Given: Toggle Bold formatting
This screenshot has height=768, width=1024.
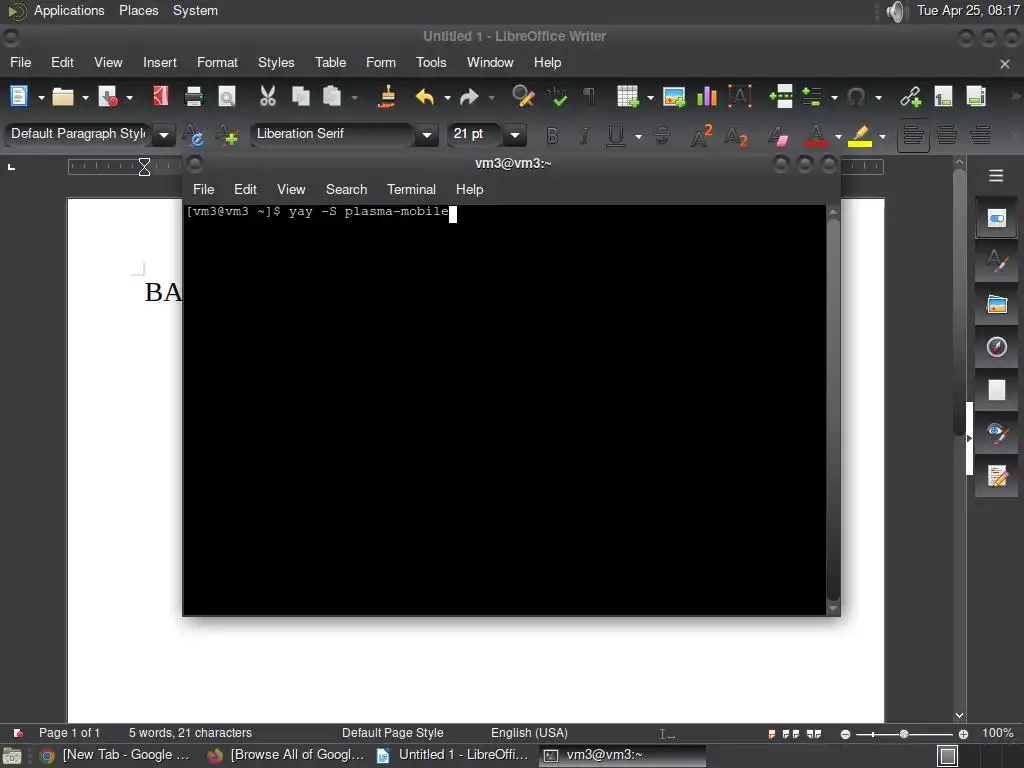Looking at the screenshot, I should [552, 135].
